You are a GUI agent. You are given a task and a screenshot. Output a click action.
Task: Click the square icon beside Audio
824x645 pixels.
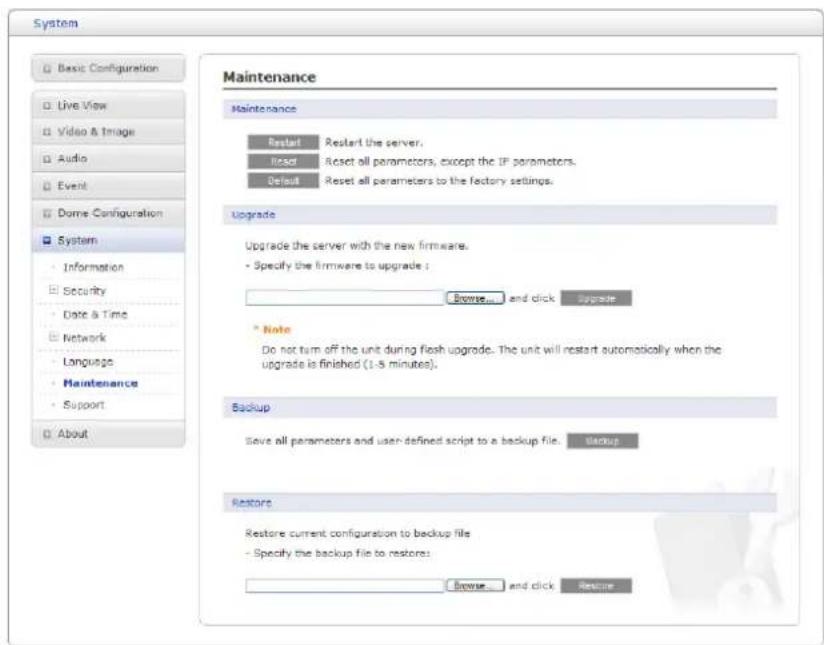[x=47, y=159]
